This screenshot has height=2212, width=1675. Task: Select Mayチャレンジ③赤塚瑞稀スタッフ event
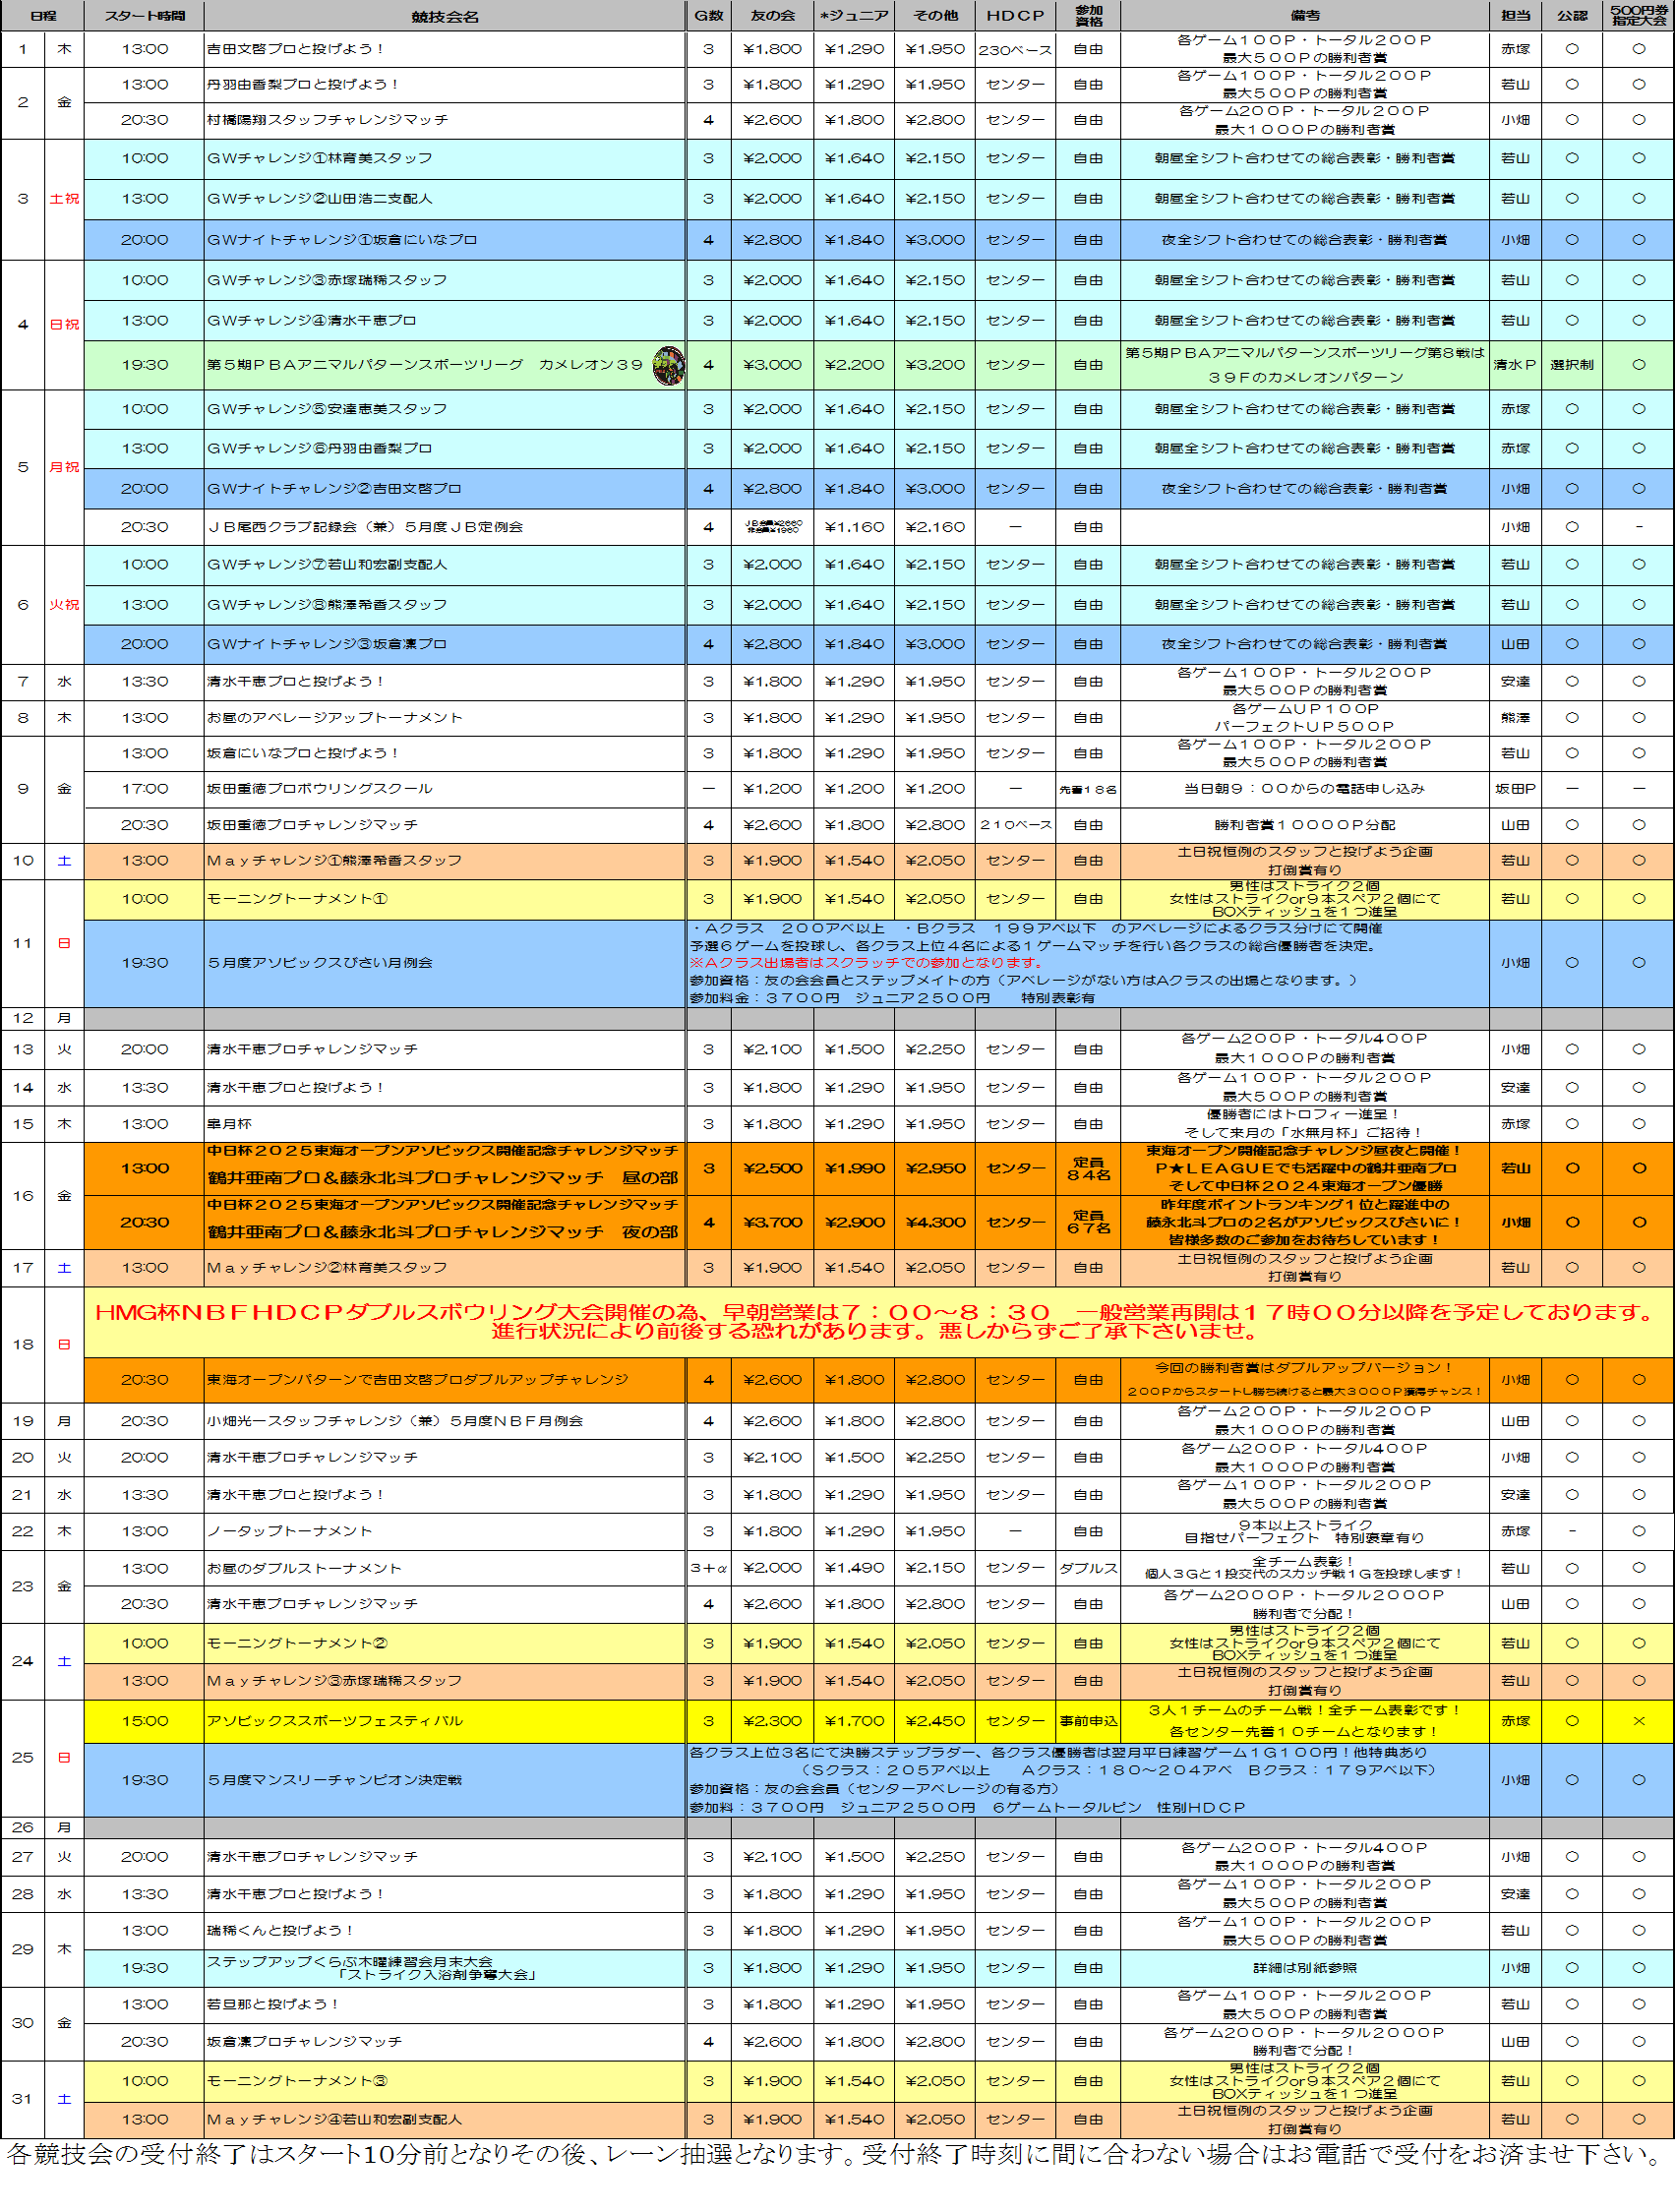pos(334,1681)
